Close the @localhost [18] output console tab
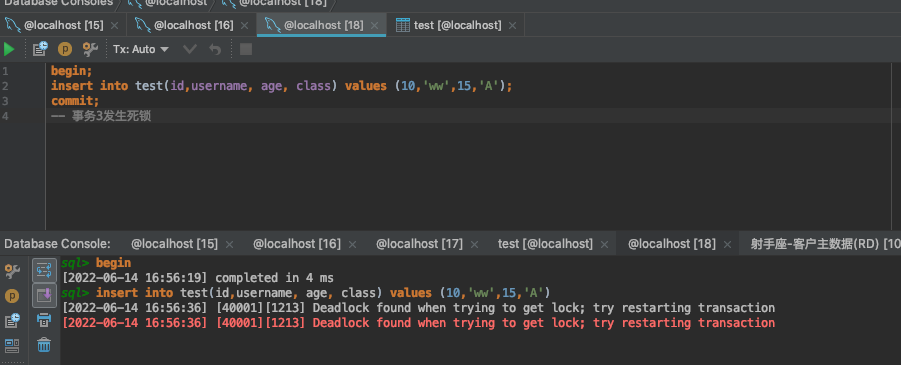The image size is (901, 365). (728, 244)
